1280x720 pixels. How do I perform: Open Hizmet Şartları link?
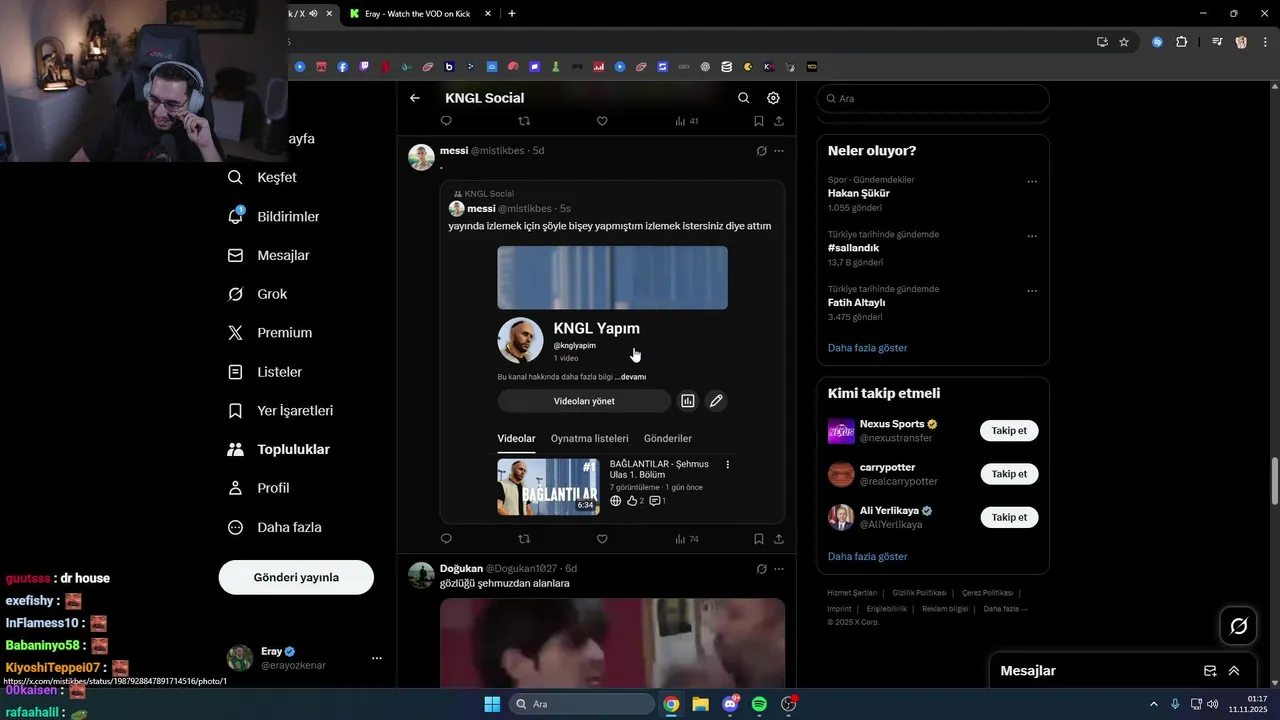click(x=853, y=593)
